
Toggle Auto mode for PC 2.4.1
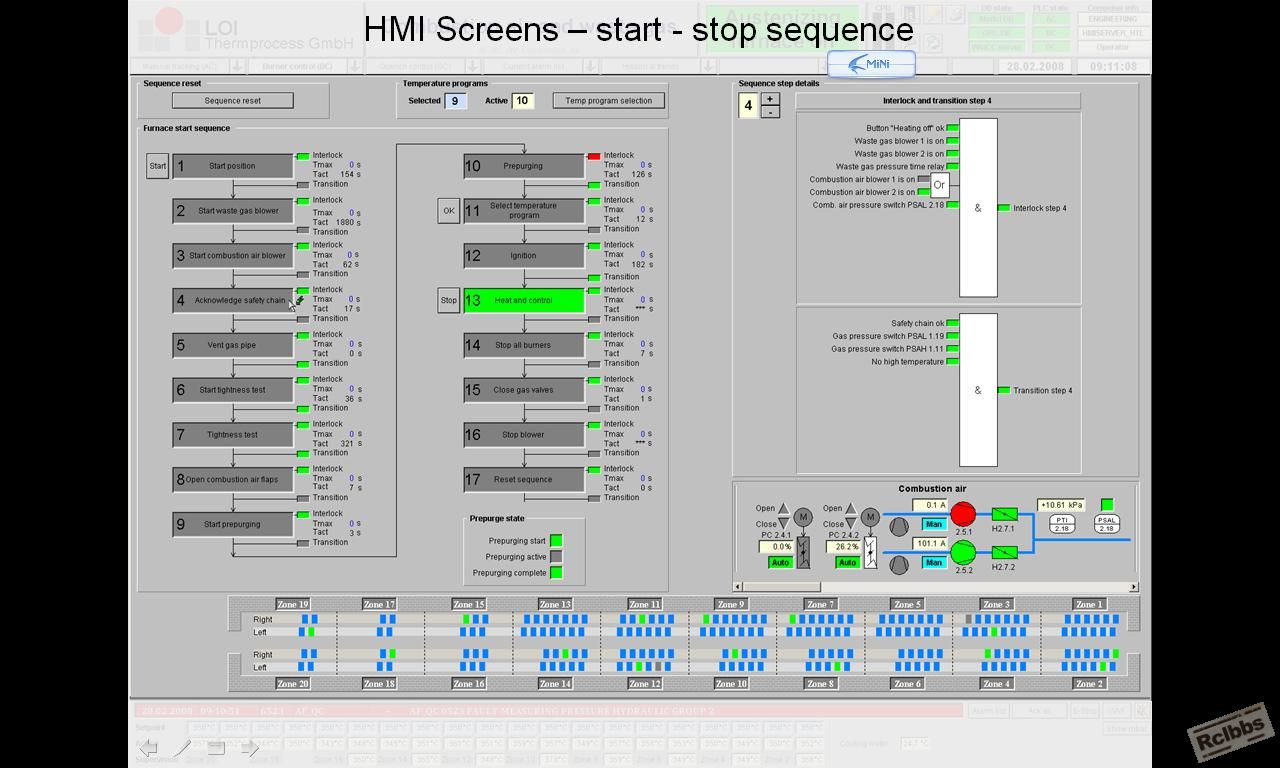(780, 563)
